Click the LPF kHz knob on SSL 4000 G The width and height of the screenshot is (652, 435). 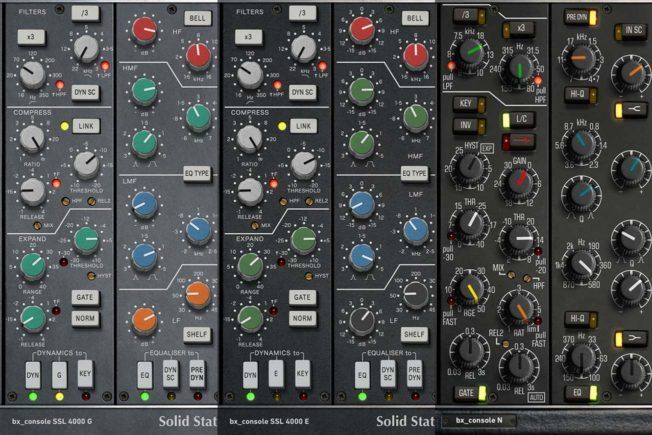pyautogui.click(x=86, y=49)
